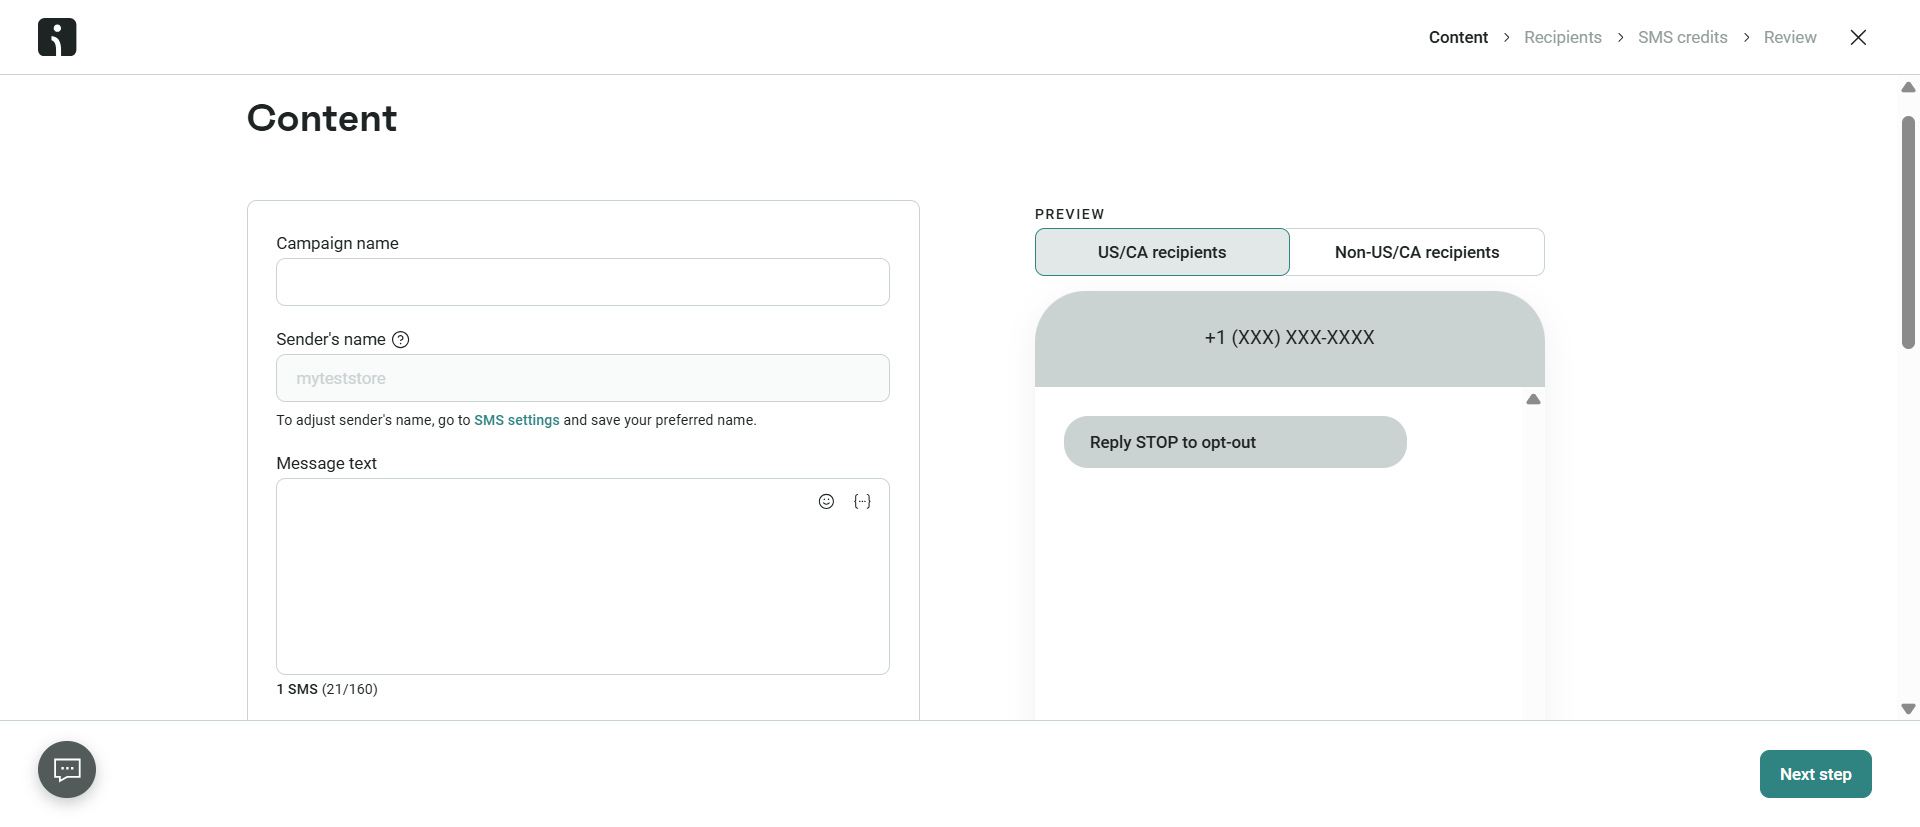Click the Campaign name input field
The image size is (1920, 827).
[x=583, y=282]
